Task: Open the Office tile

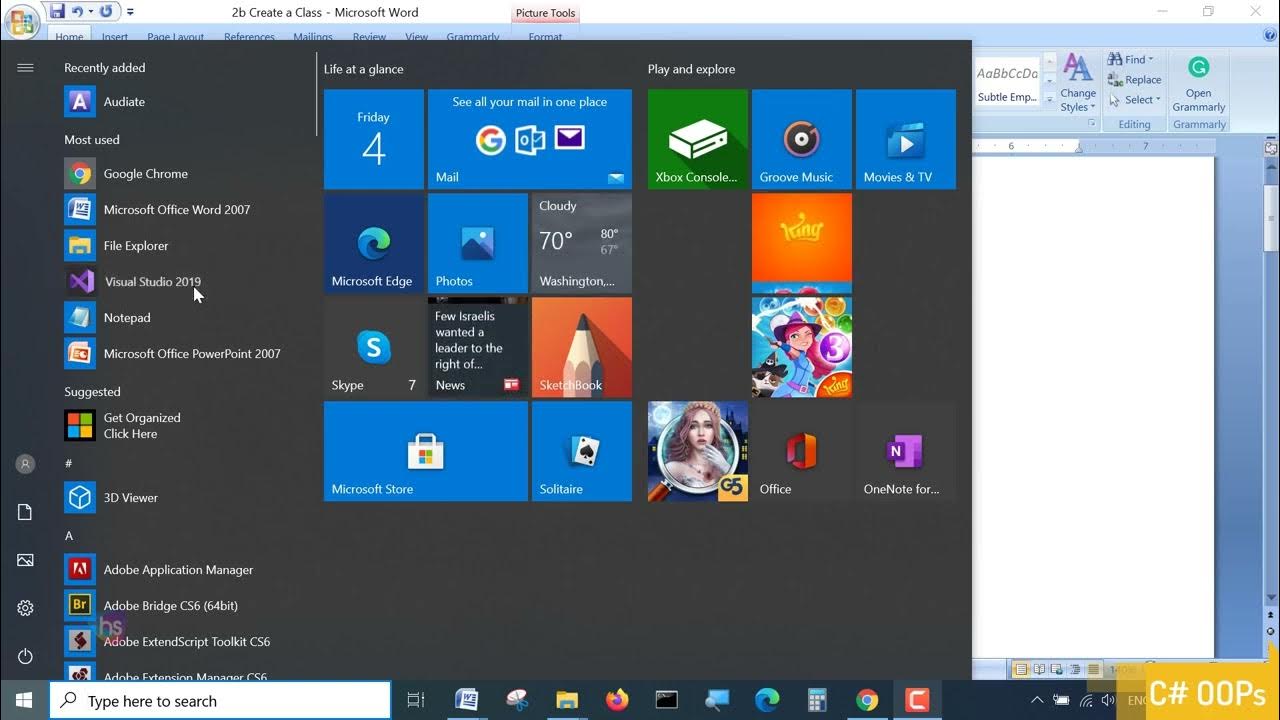Action: point(802,451)
